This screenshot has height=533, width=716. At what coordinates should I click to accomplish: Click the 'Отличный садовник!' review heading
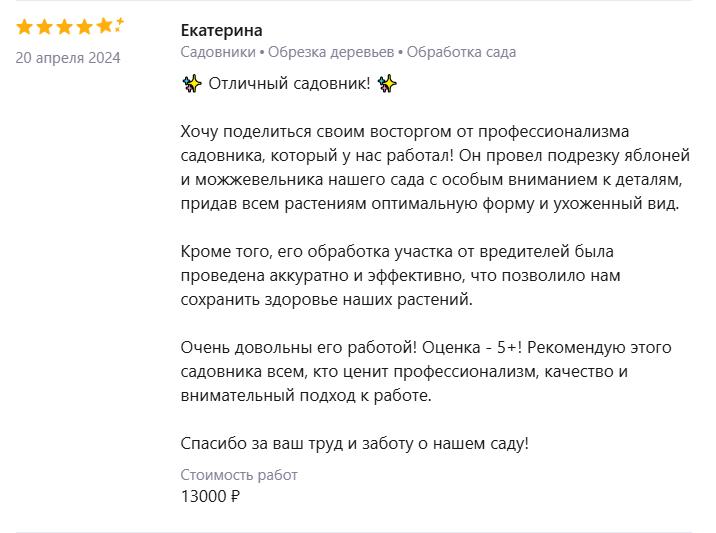pyautogui.click(x=289, y=83)
